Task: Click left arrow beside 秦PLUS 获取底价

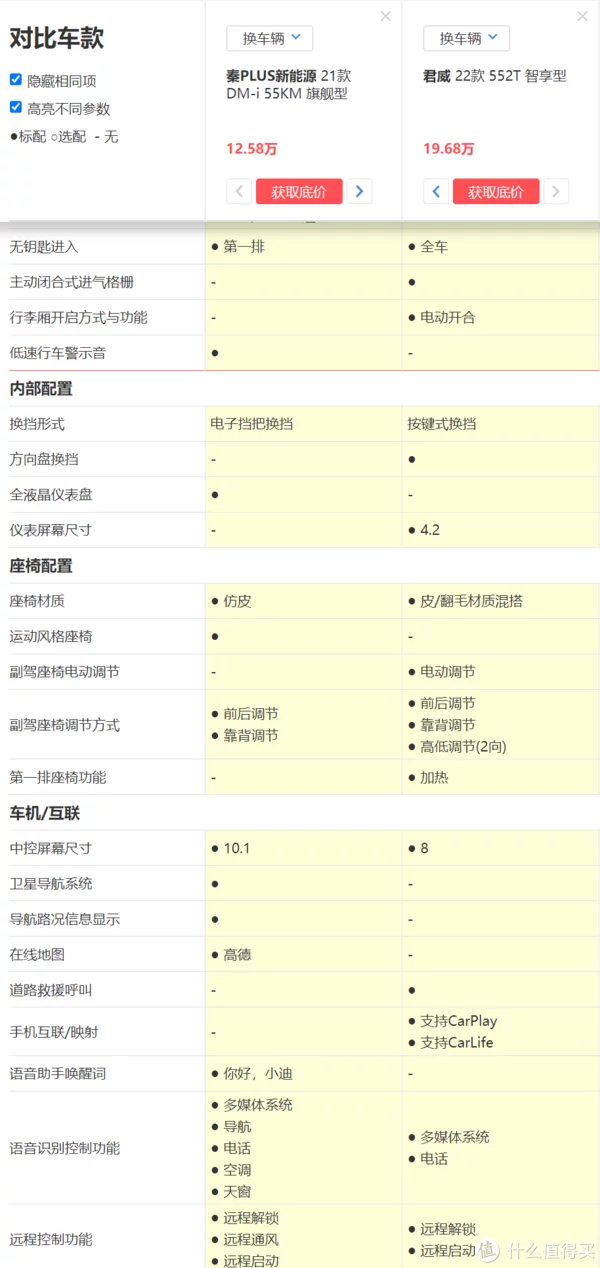Action: coord(239,192)
